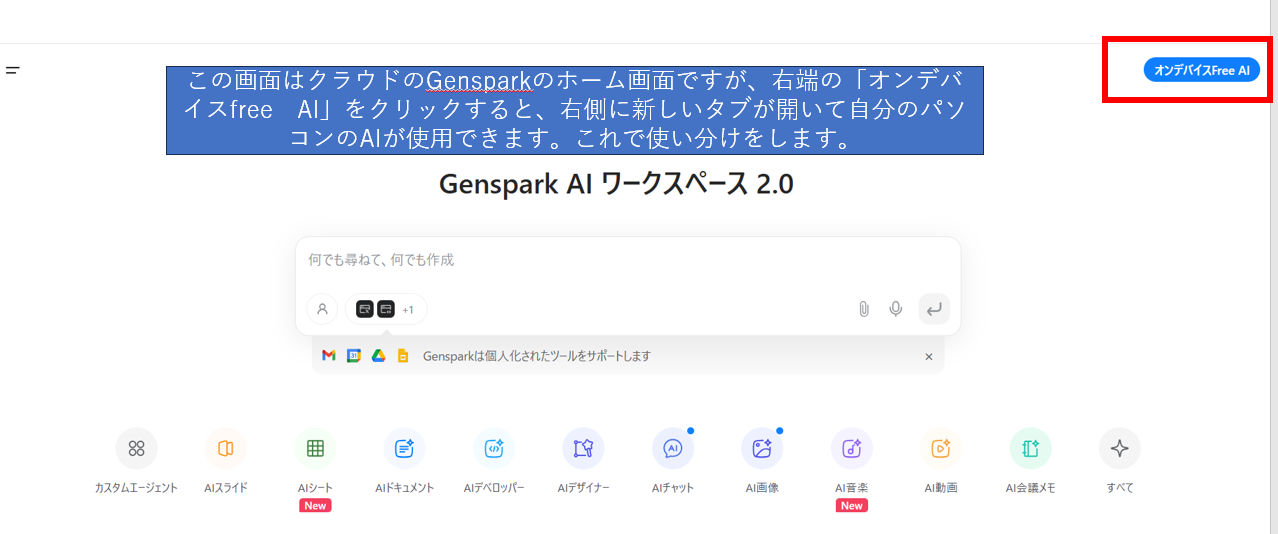Open the sidebar hamburger menu
Image resolution: width=1278 pixels, height=534 pixels.
pyautogui.click(x=13, y=70)
